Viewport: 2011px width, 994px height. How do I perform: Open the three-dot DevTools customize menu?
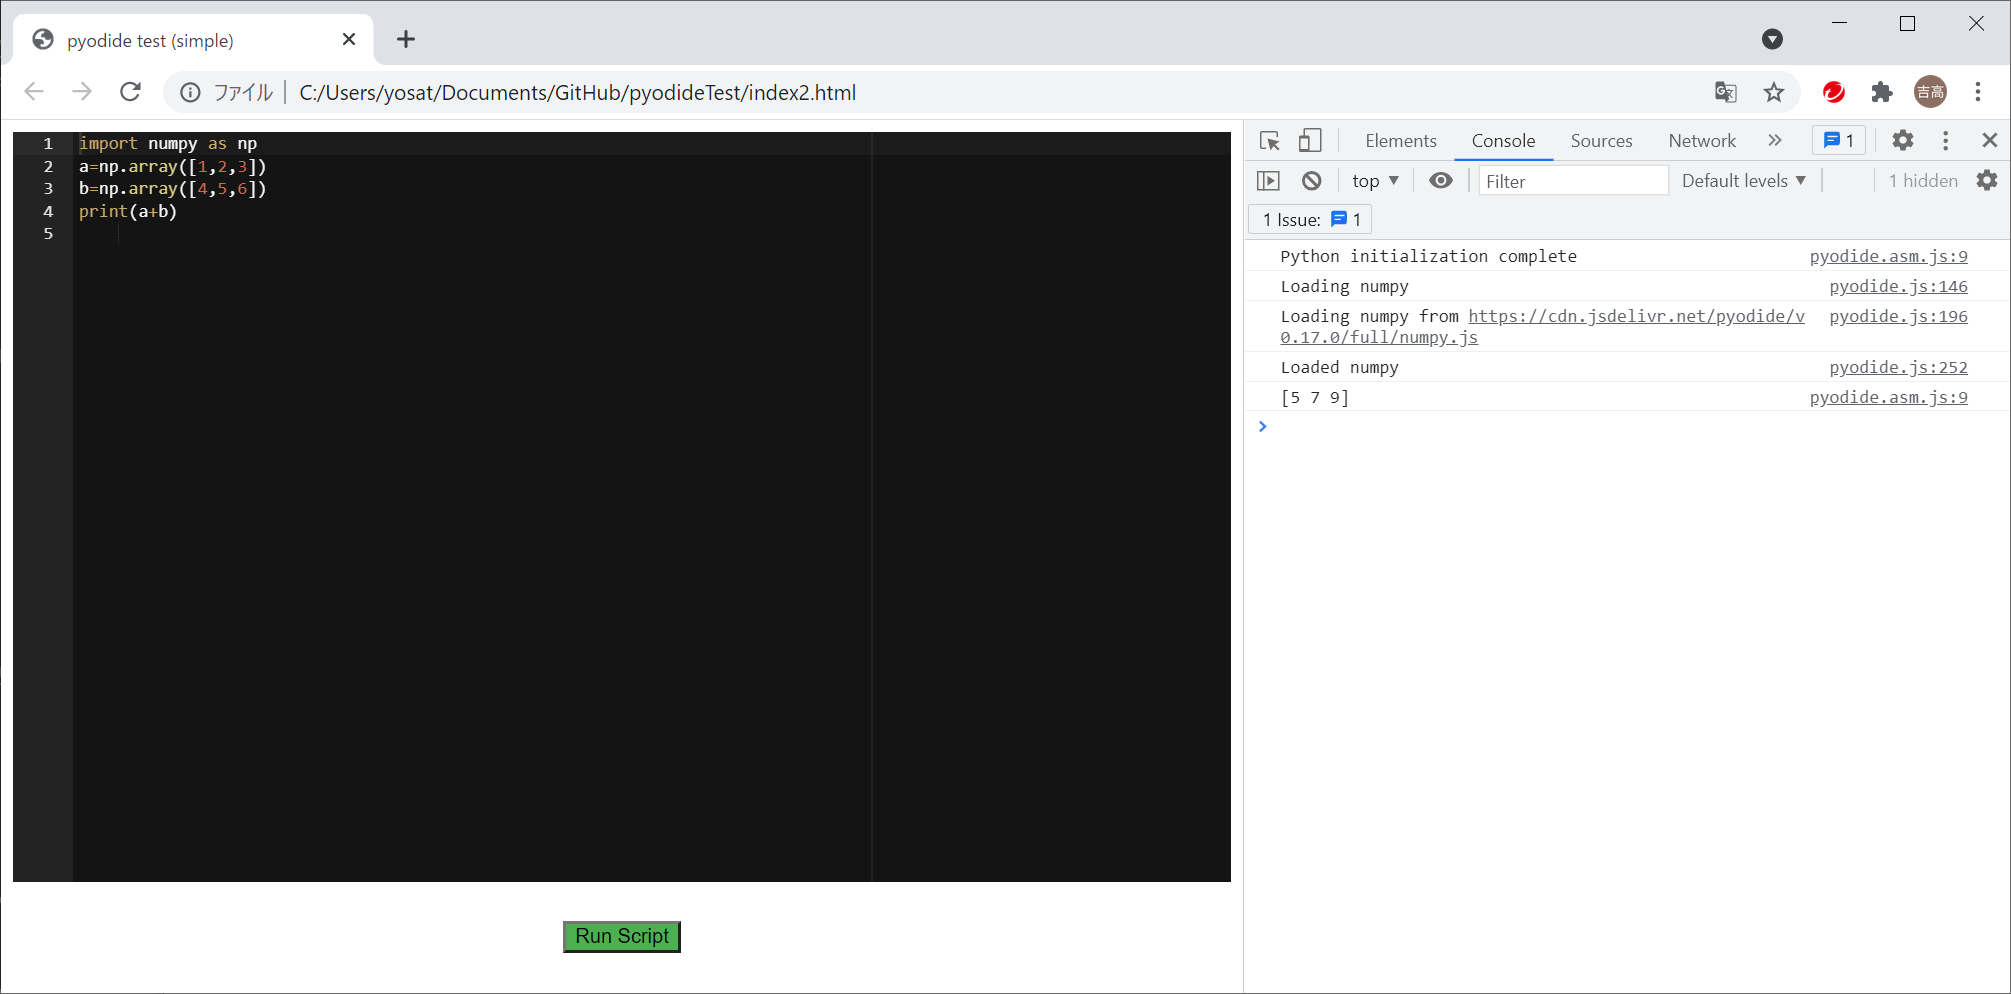pyautogui.click(x=1945, y=140)
